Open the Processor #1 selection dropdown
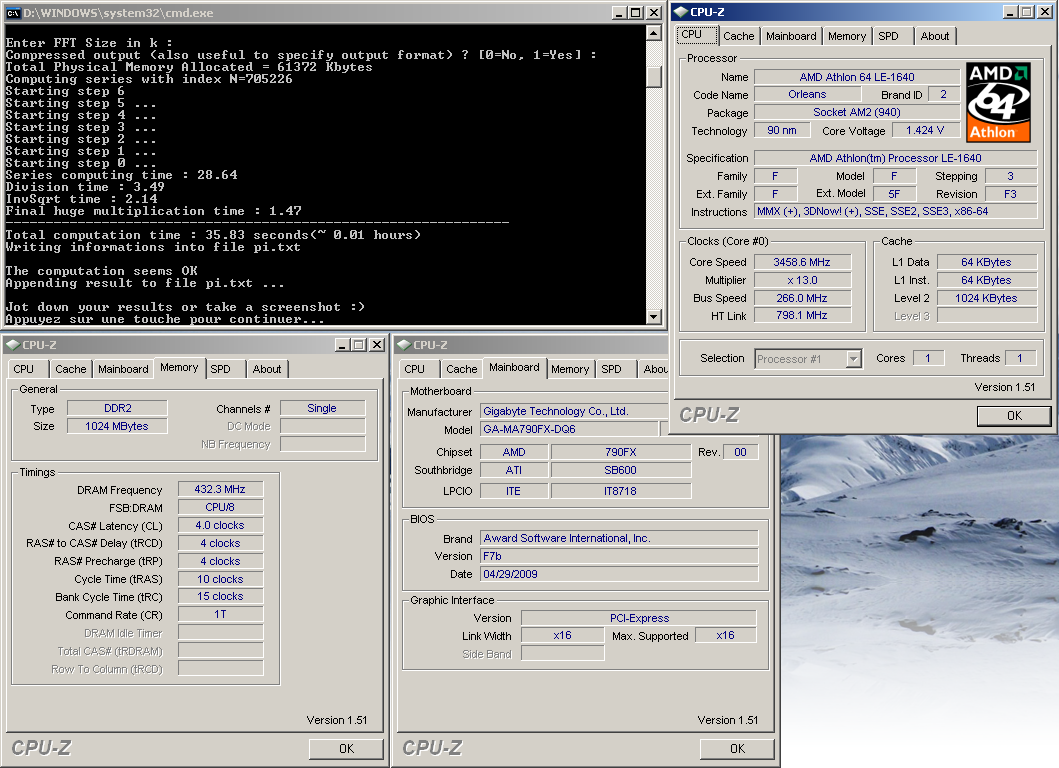This screenshot has width=1059, height=768. [x=854, y=359]
